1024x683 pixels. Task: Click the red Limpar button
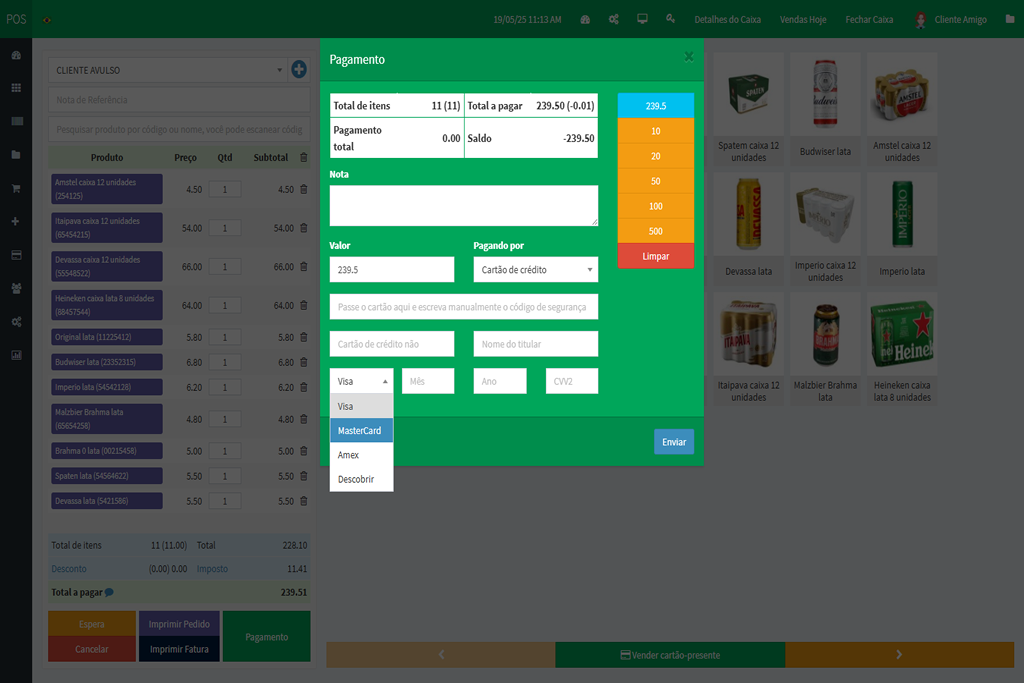[655, 256]
